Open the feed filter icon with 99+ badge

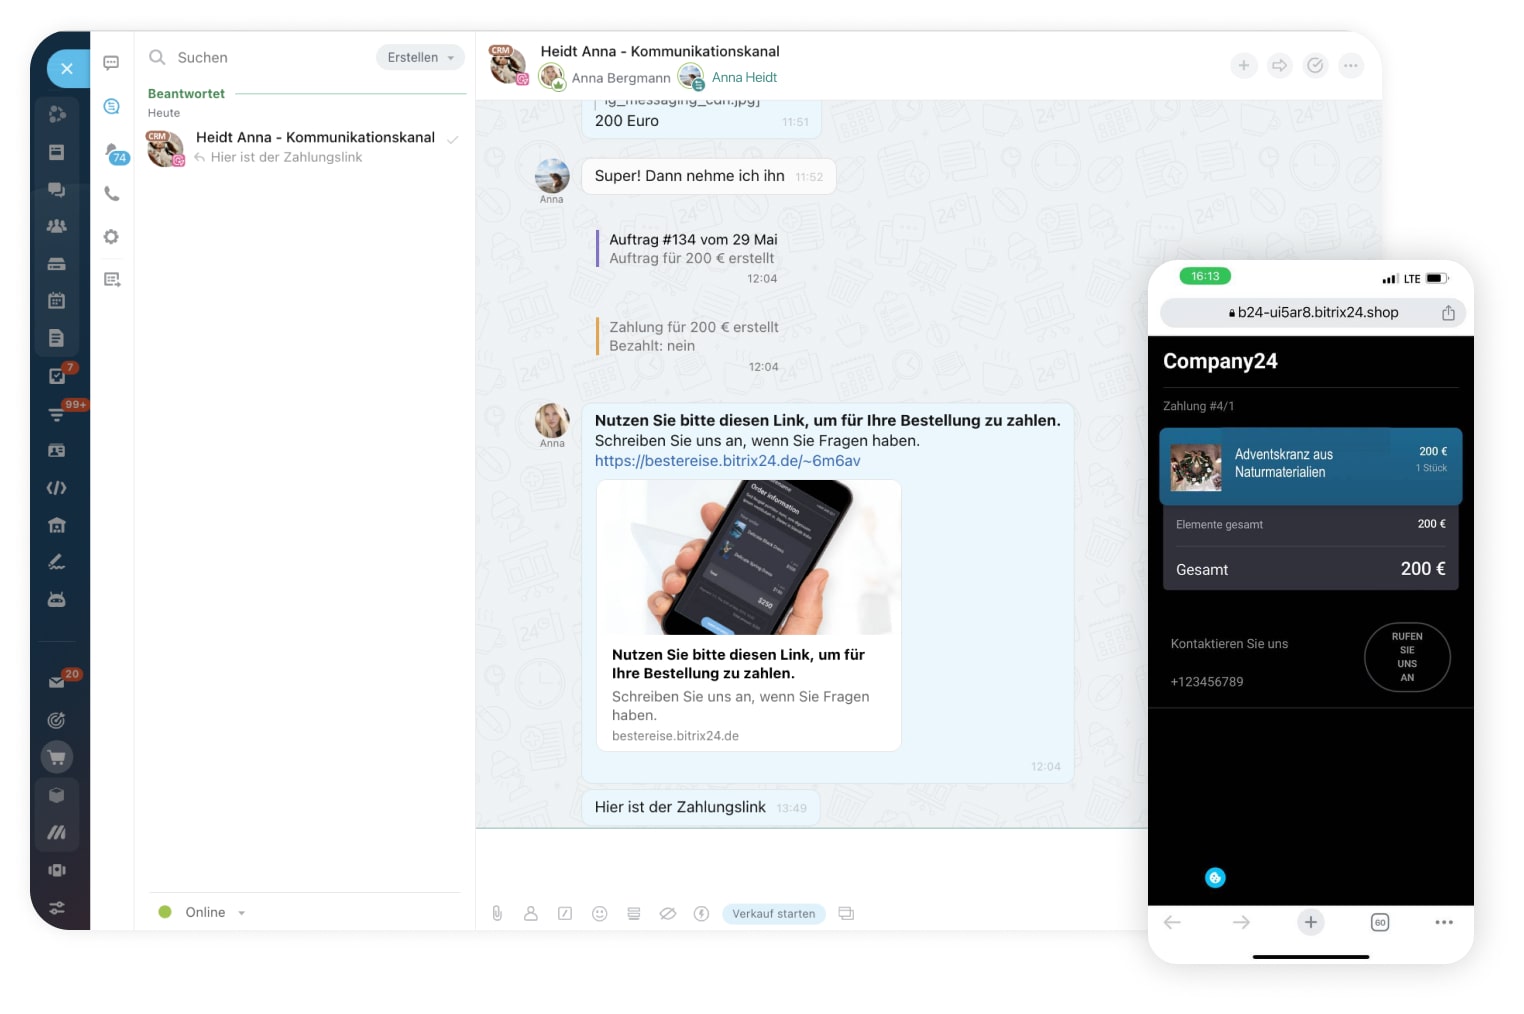(x=58, y=412)
